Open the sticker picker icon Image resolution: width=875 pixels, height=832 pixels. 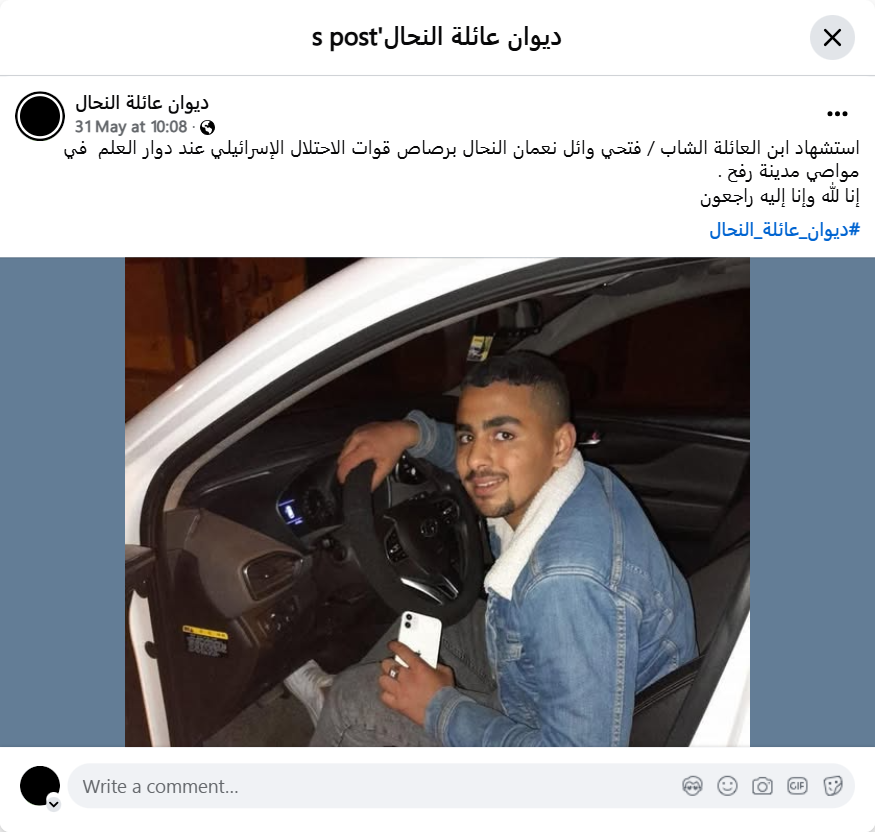833,786
